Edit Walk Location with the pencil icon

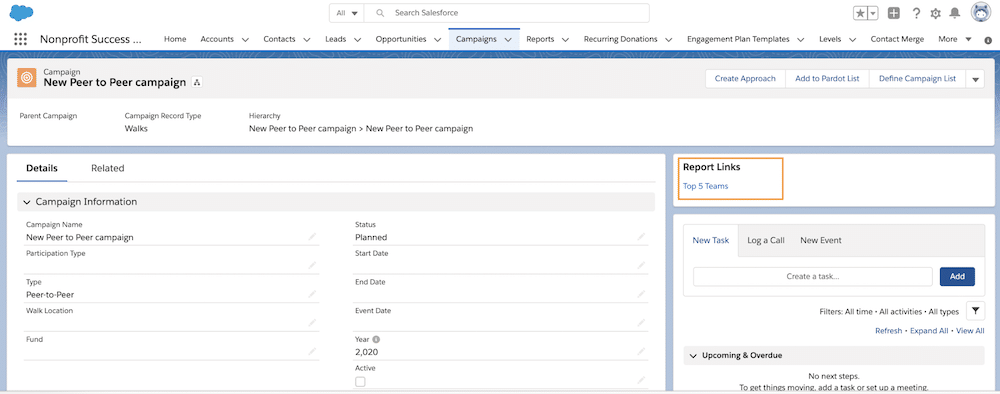(312, 323)
